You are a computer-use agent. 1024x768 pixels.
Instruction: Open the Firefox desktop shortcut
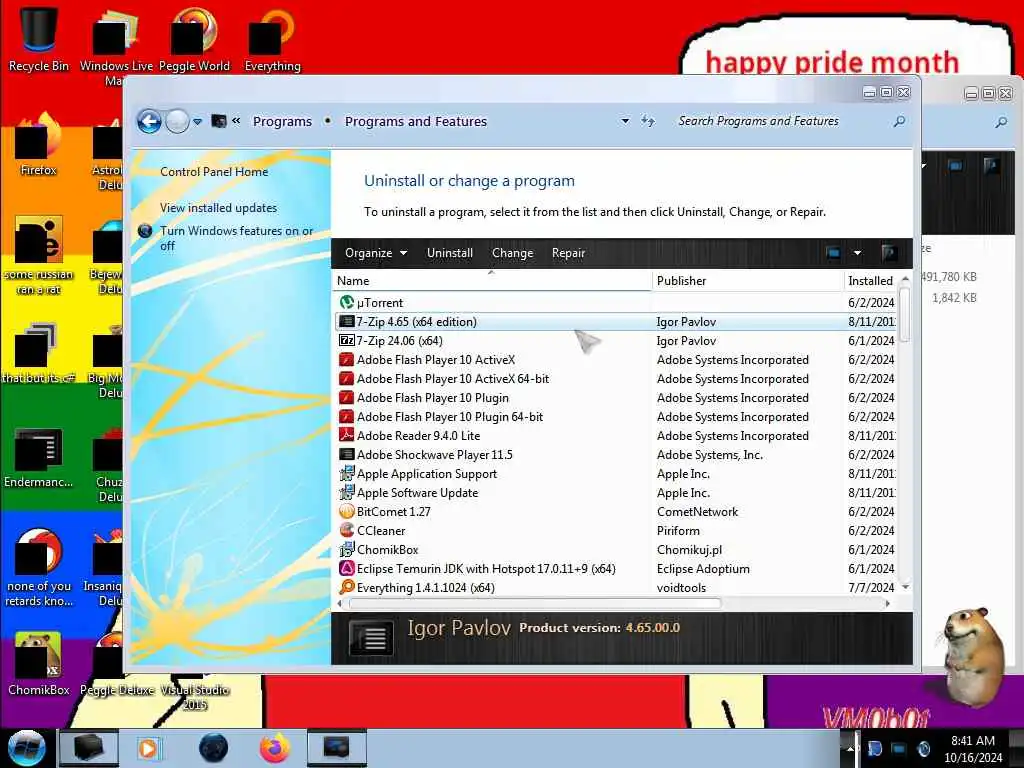[x=39, y=145]
